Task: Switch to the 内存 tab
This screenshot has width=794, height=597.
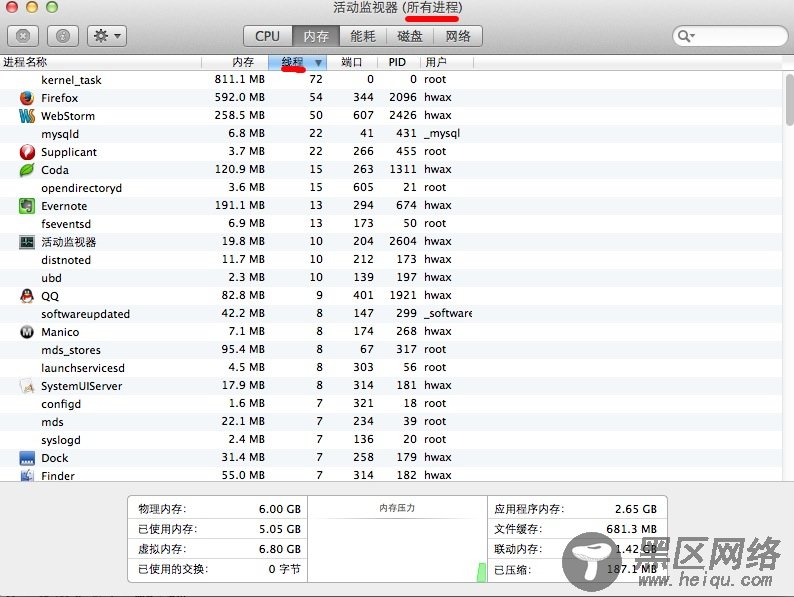Action: (315, 36)
